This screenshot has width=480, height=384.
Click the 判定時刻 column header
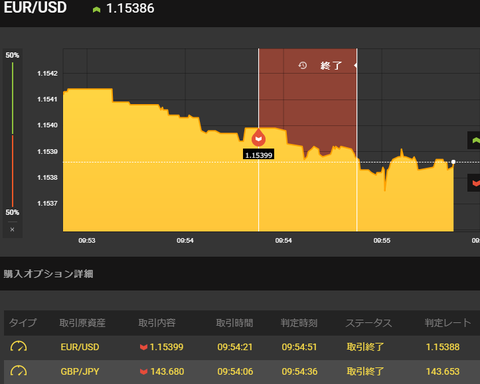click(x=299, y=323)
